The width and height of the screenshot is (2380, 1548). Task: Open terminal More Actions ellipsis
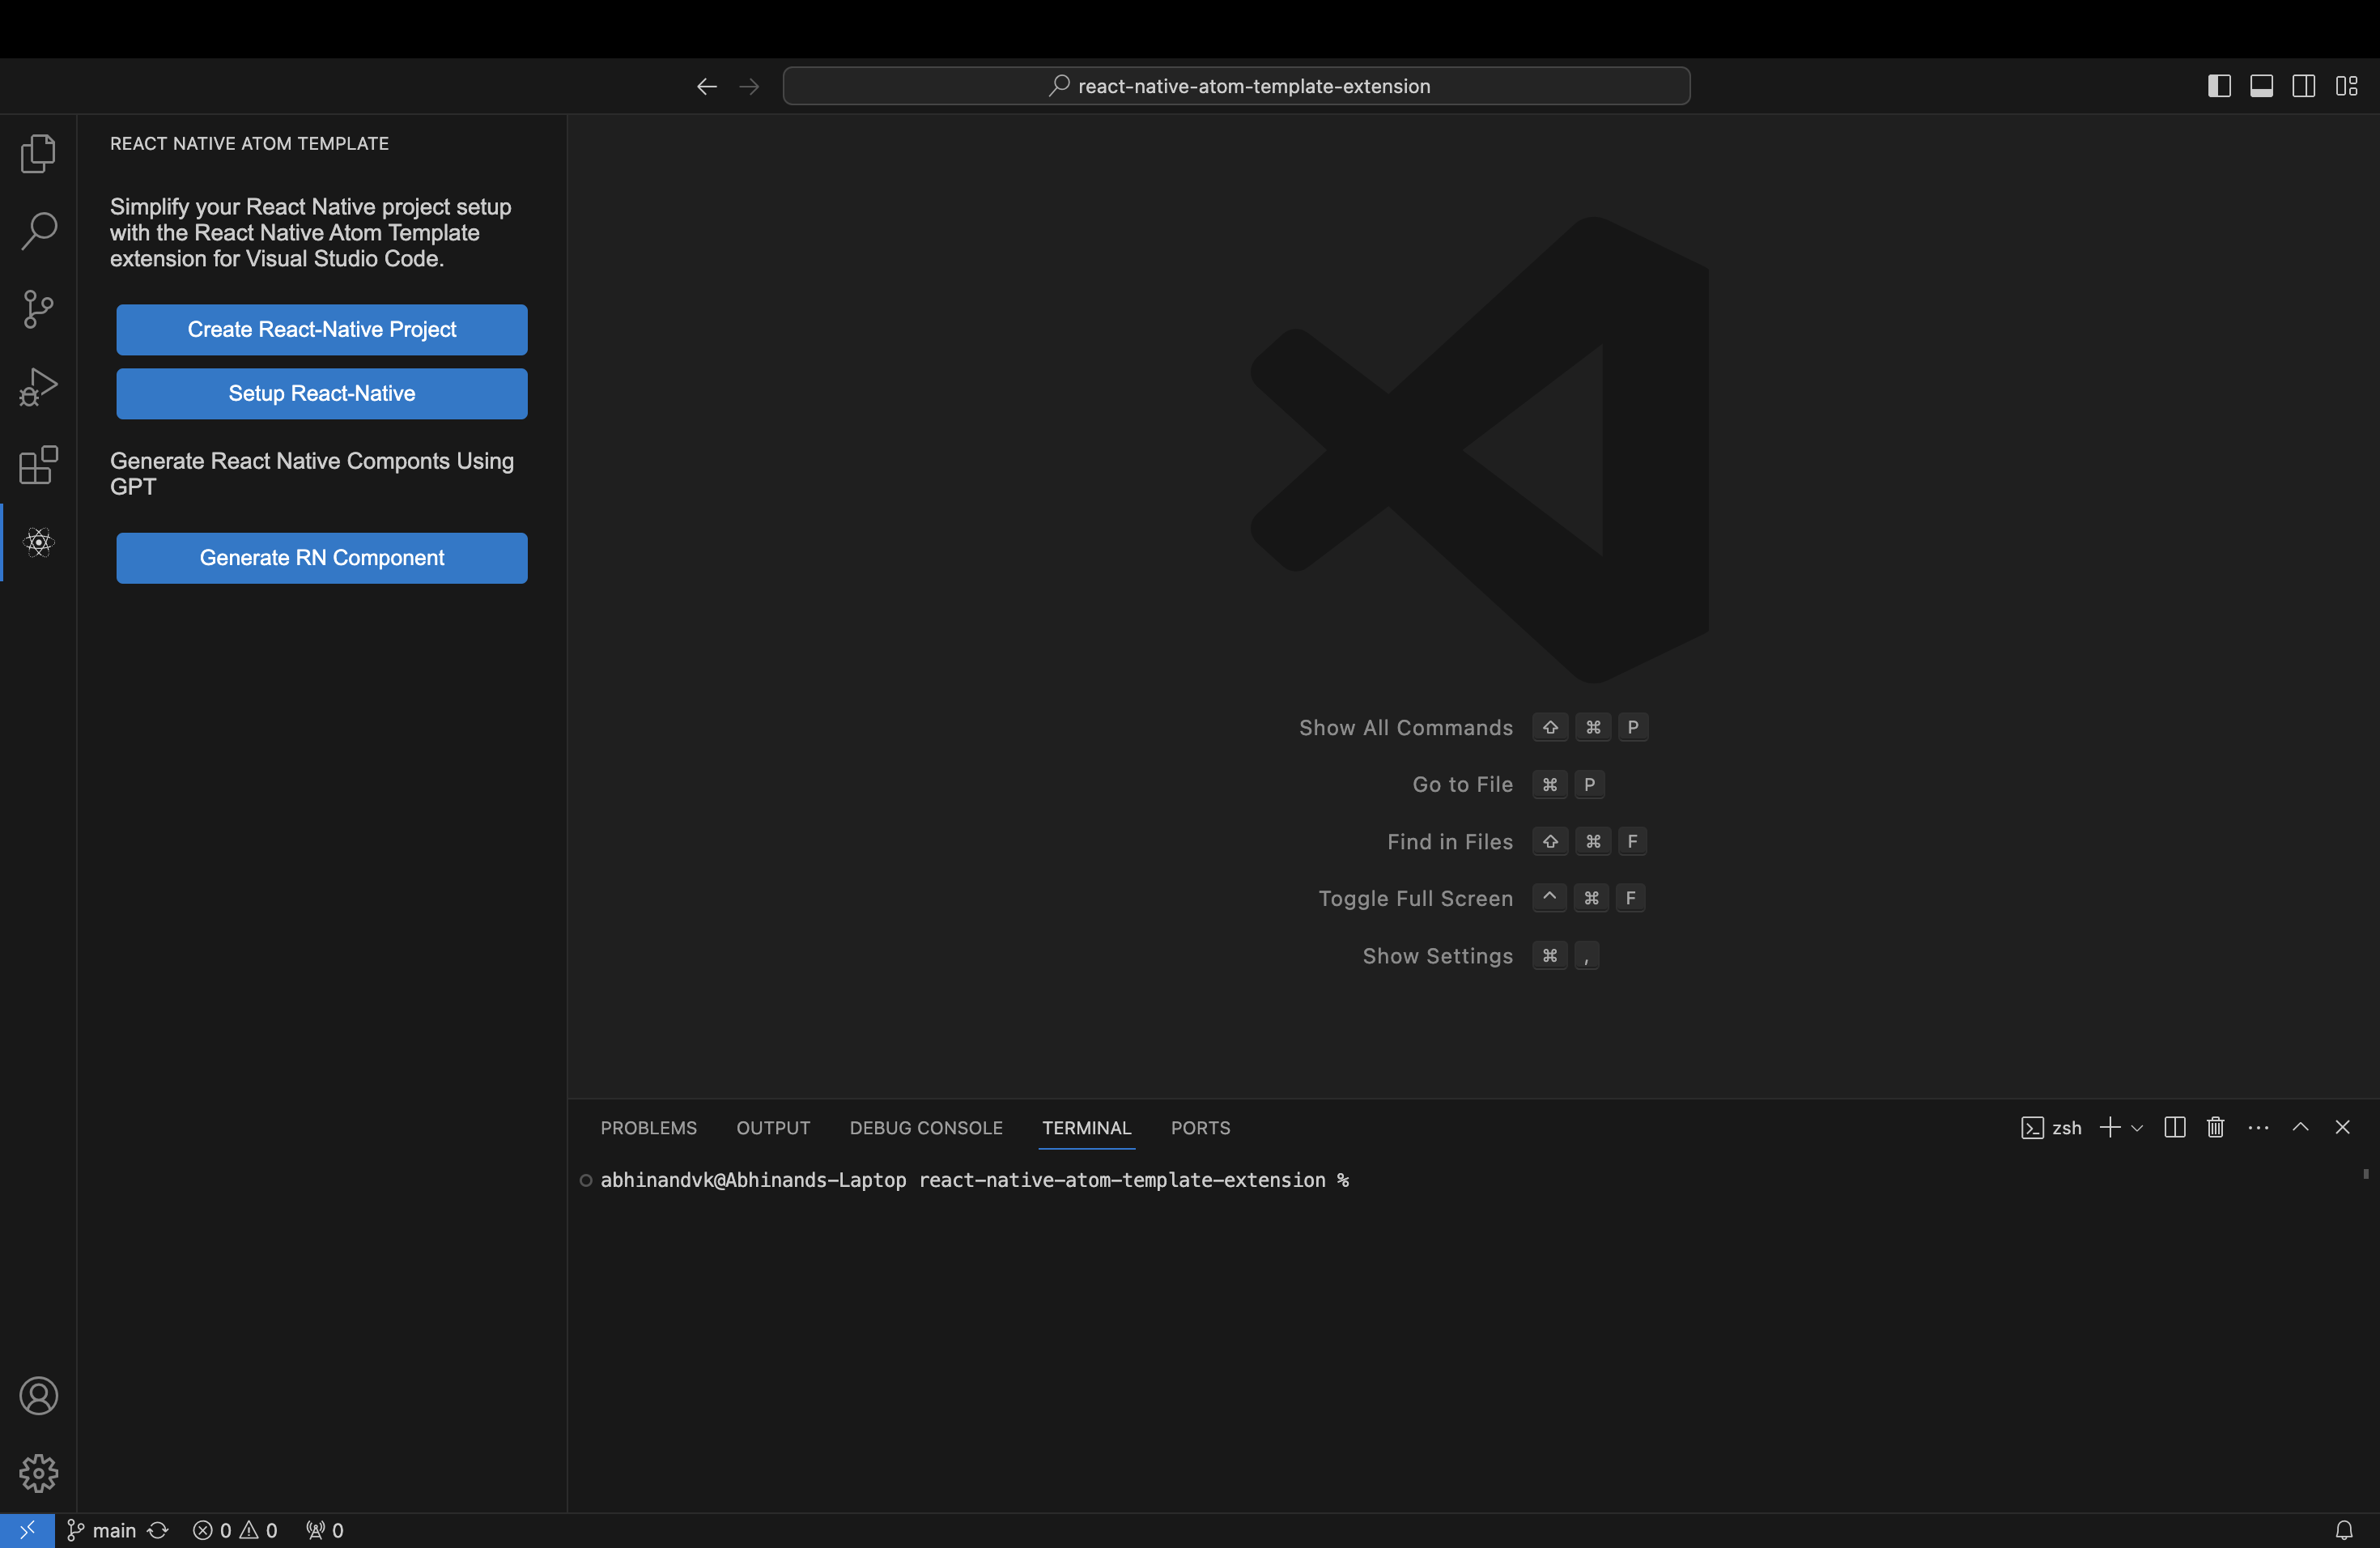[x=2258, y=1127]
